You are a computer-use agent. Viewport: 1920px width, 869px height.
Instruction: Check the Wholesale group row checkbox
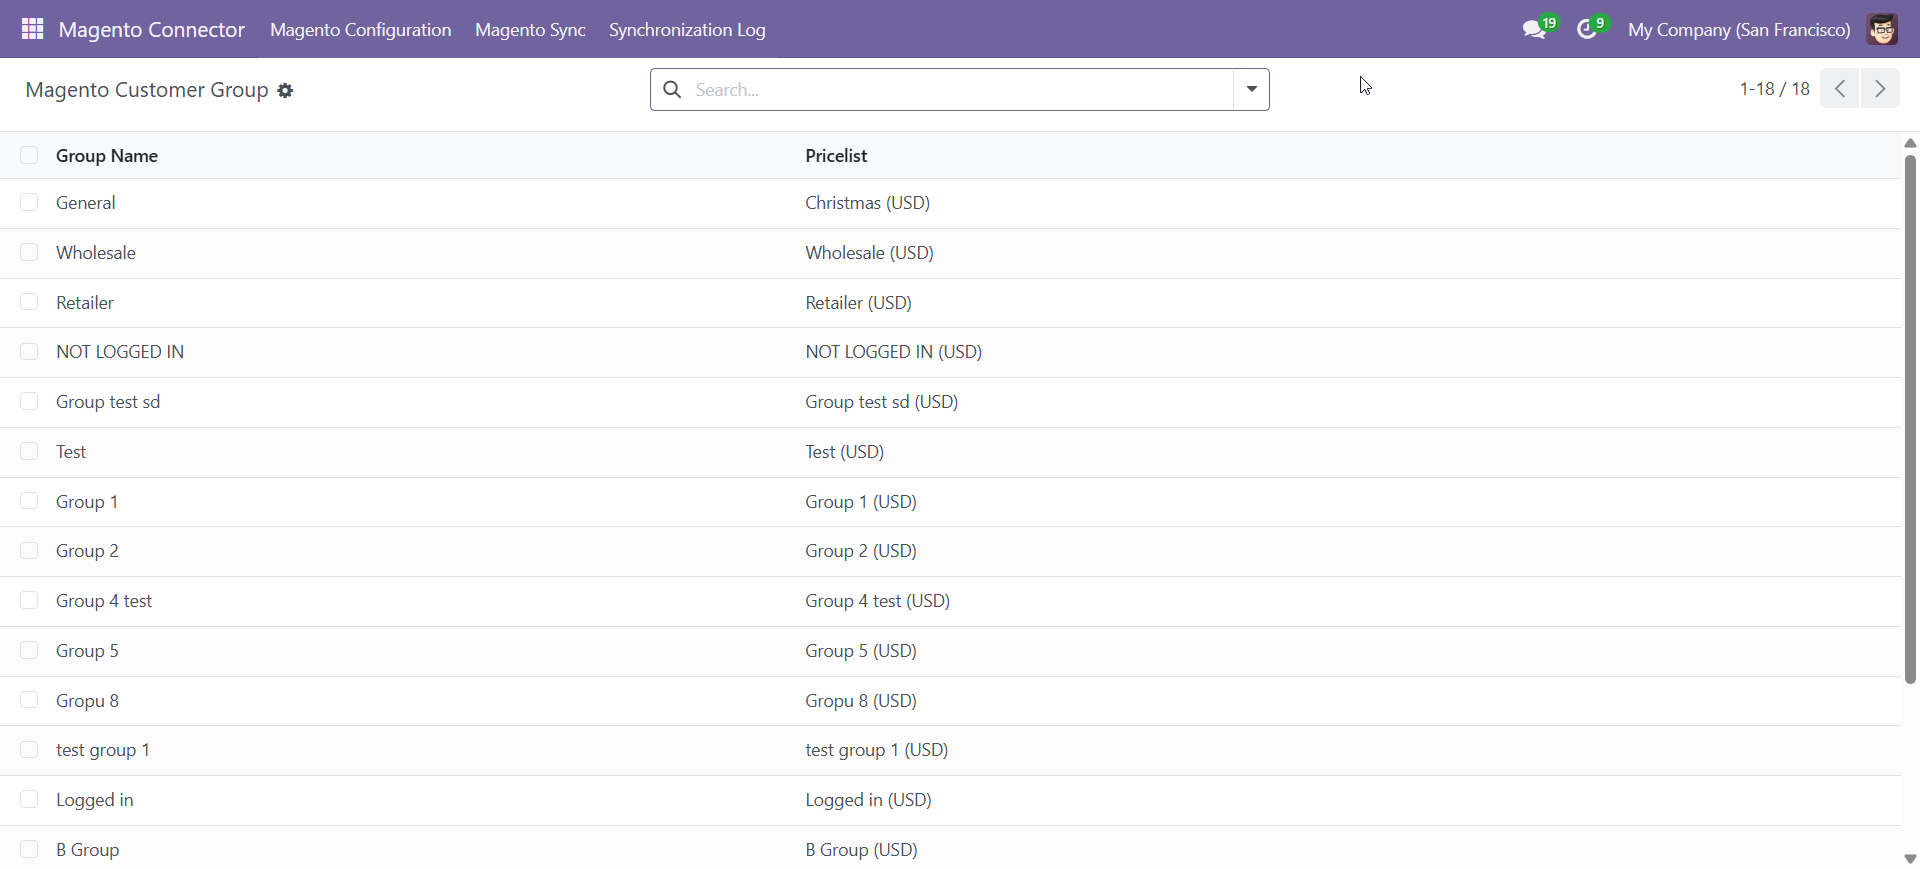[x=29, y=252]
